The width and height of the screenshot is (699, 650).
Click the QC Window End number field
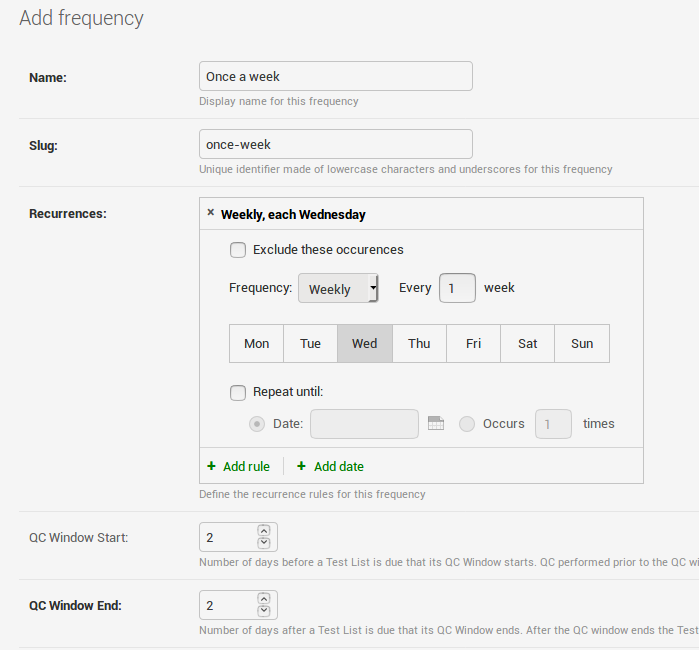(x=238, y=605)
